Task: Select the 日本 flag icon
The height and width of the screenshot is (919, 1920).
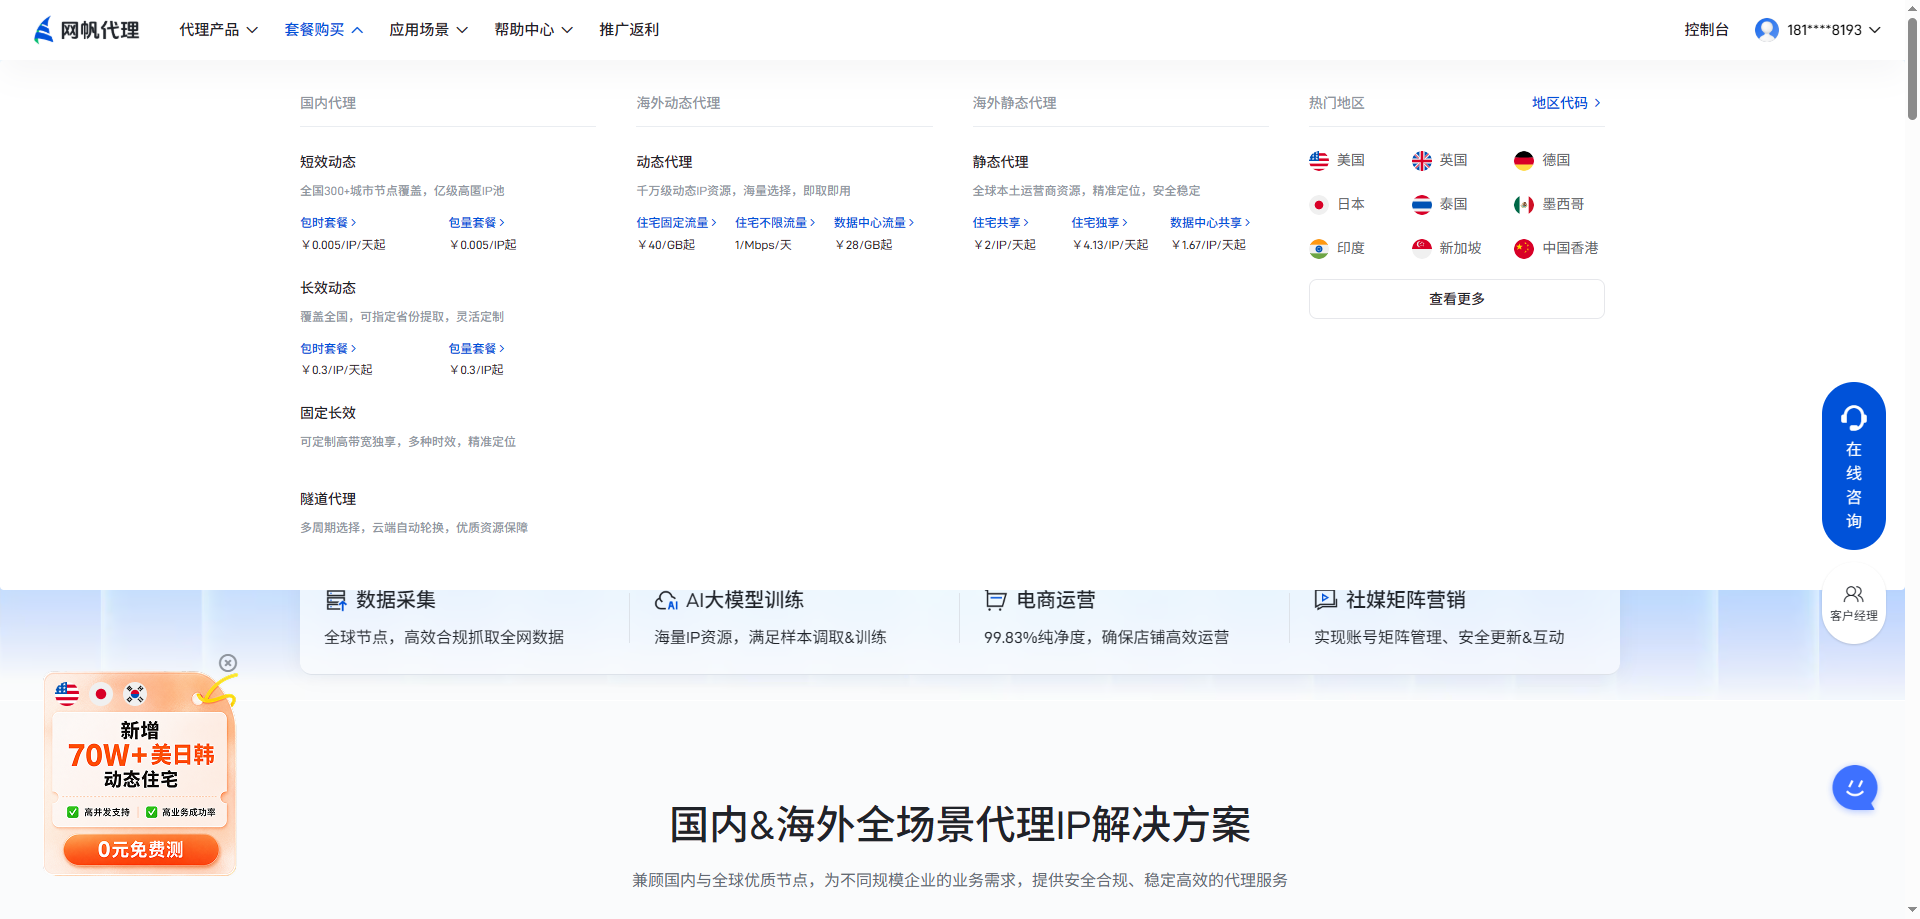Action: pos(1319,204)
